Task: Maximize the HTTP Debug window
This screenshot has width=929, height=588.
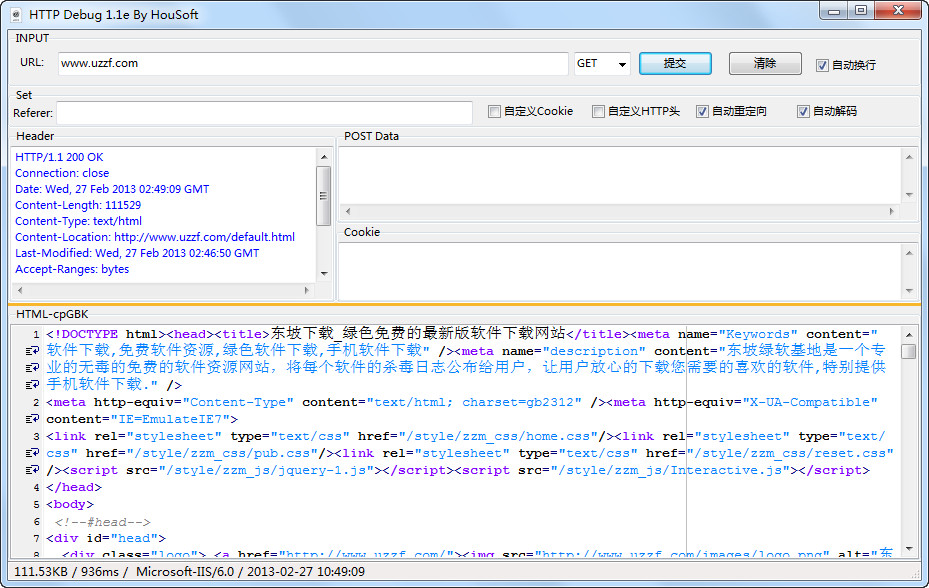Action: coord(861,11)
